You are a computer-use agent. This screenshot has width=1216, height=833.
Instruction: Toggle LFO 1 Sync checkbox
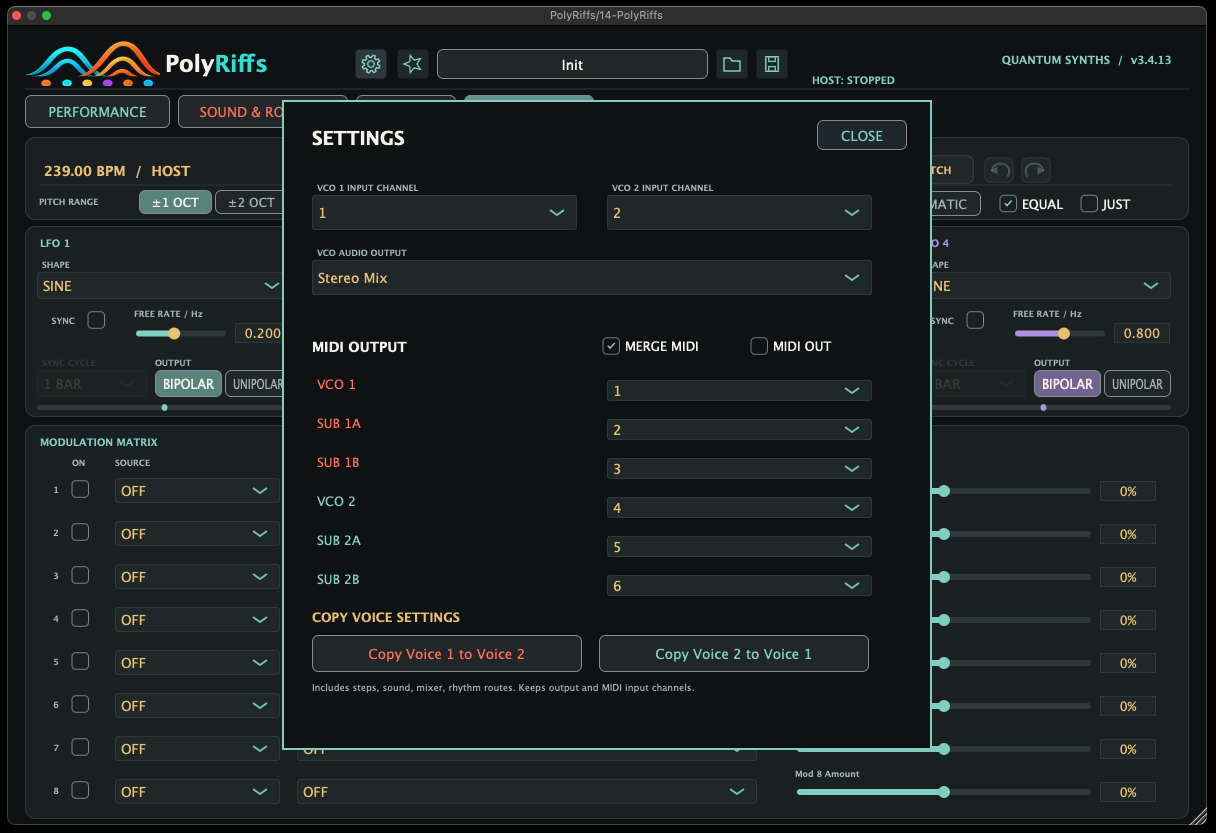tap(96, 320)
